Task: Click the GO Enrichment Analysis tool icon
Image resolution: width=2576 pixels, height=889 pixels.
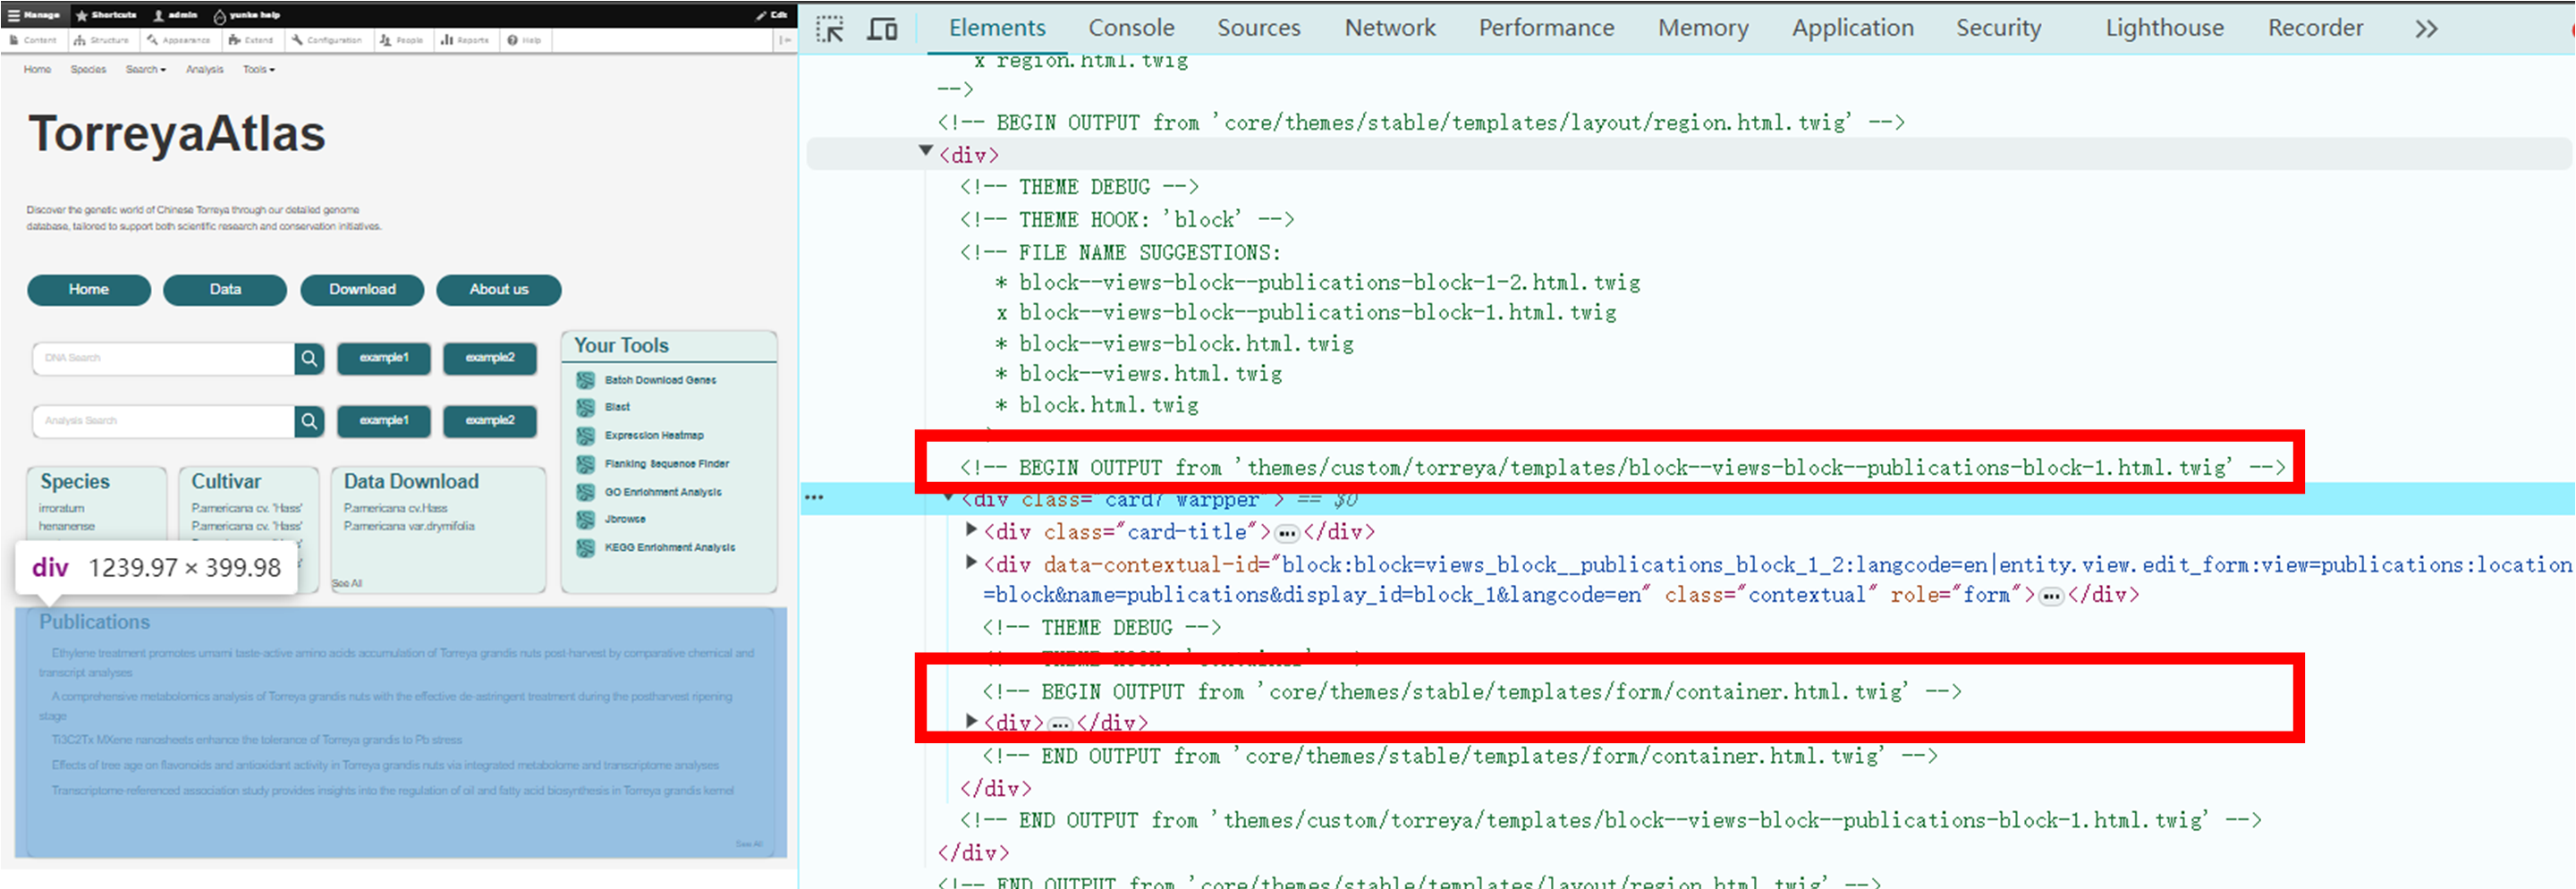Action: point(586,492)
